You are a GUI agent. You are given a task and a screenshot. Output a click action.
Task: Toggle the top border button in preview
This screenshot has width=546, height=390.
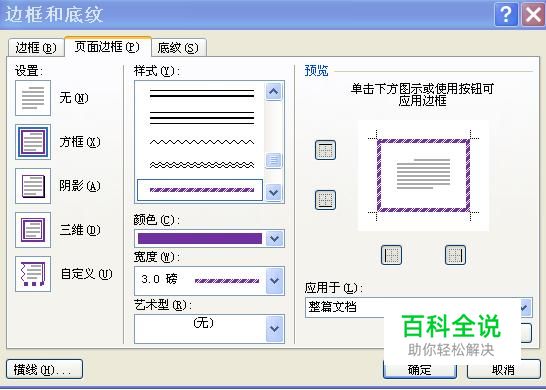(x=325, y=150)
